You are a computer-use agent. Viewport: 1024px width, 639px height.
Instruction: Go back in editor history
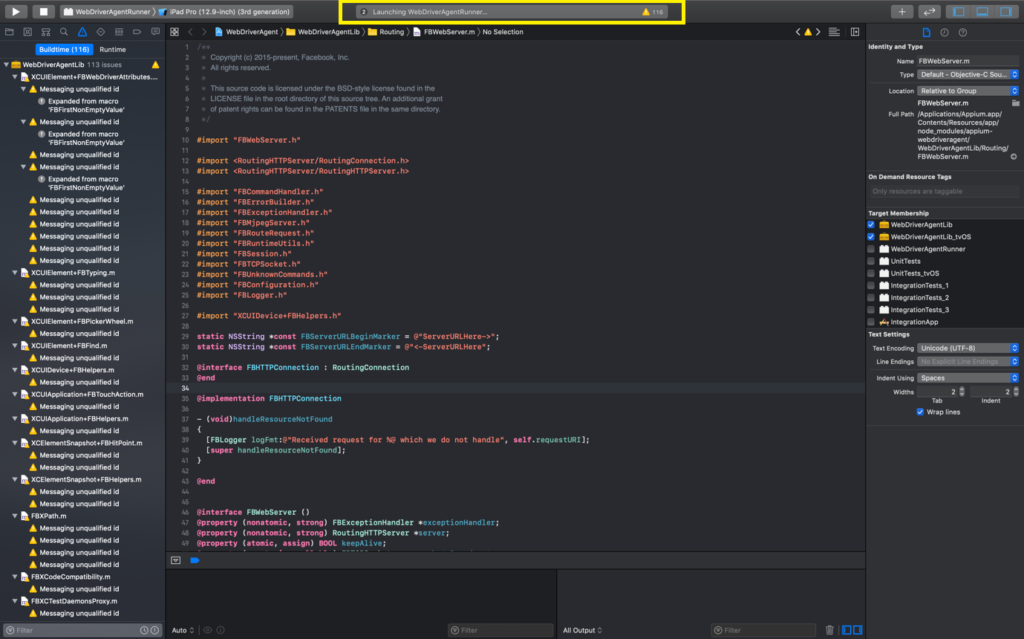(190, 32)
